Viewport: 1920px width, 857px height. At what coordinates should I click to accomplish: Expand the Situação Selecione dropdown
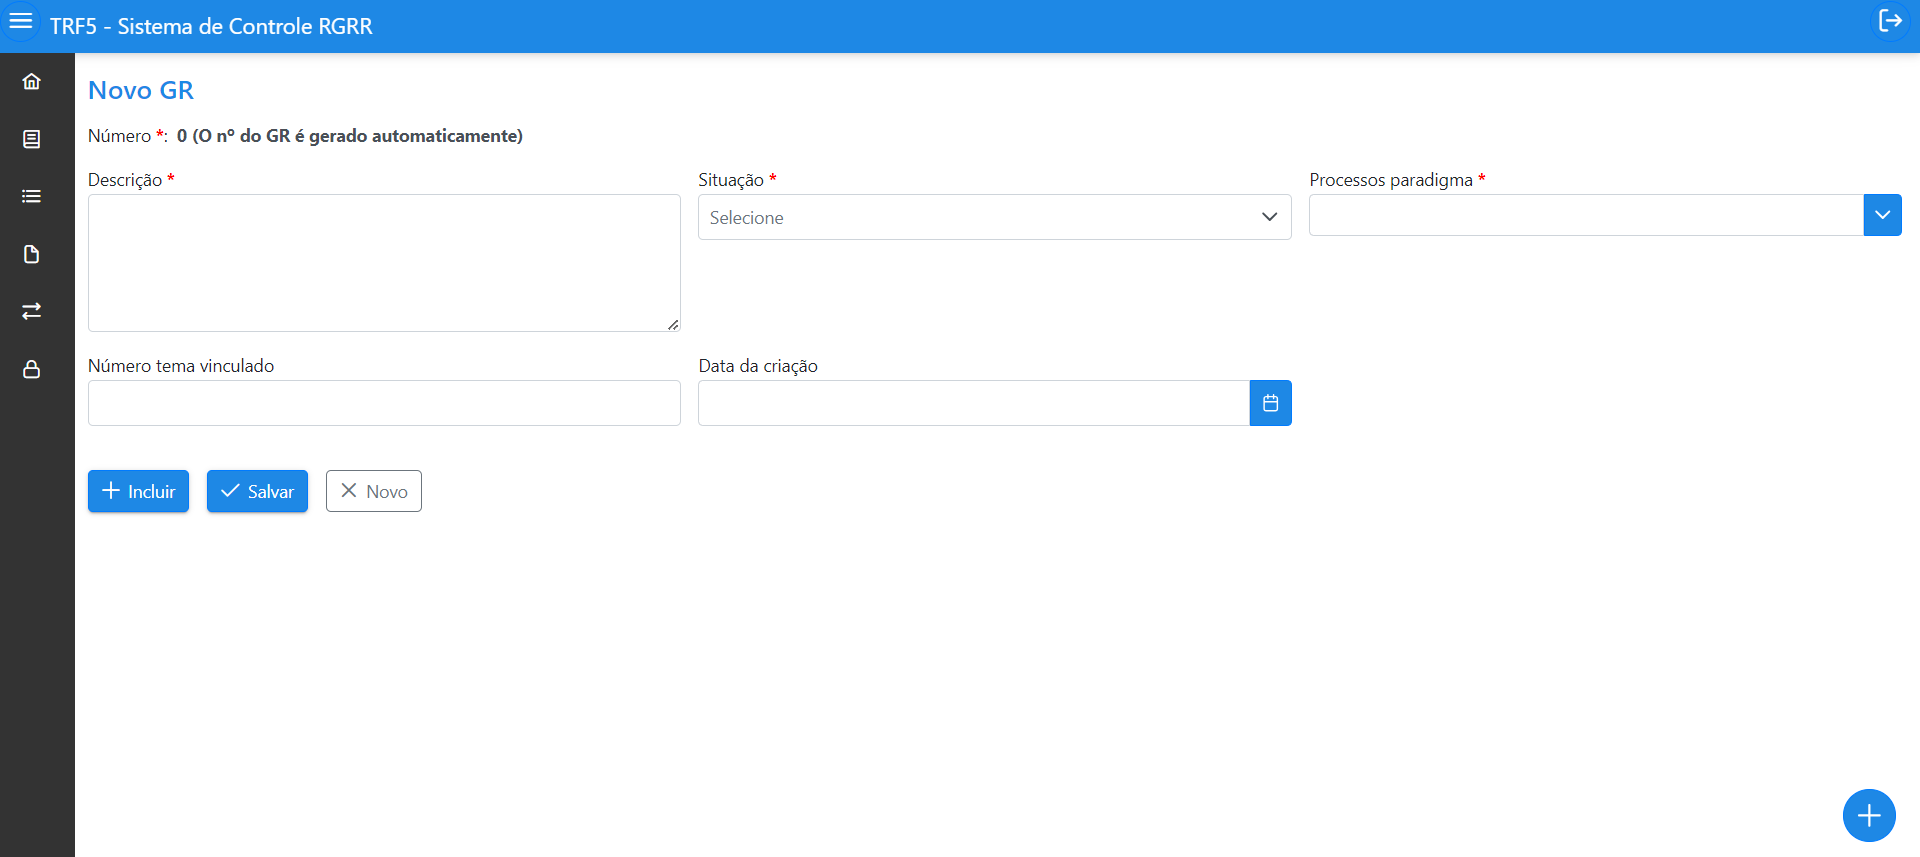point(994,217)
